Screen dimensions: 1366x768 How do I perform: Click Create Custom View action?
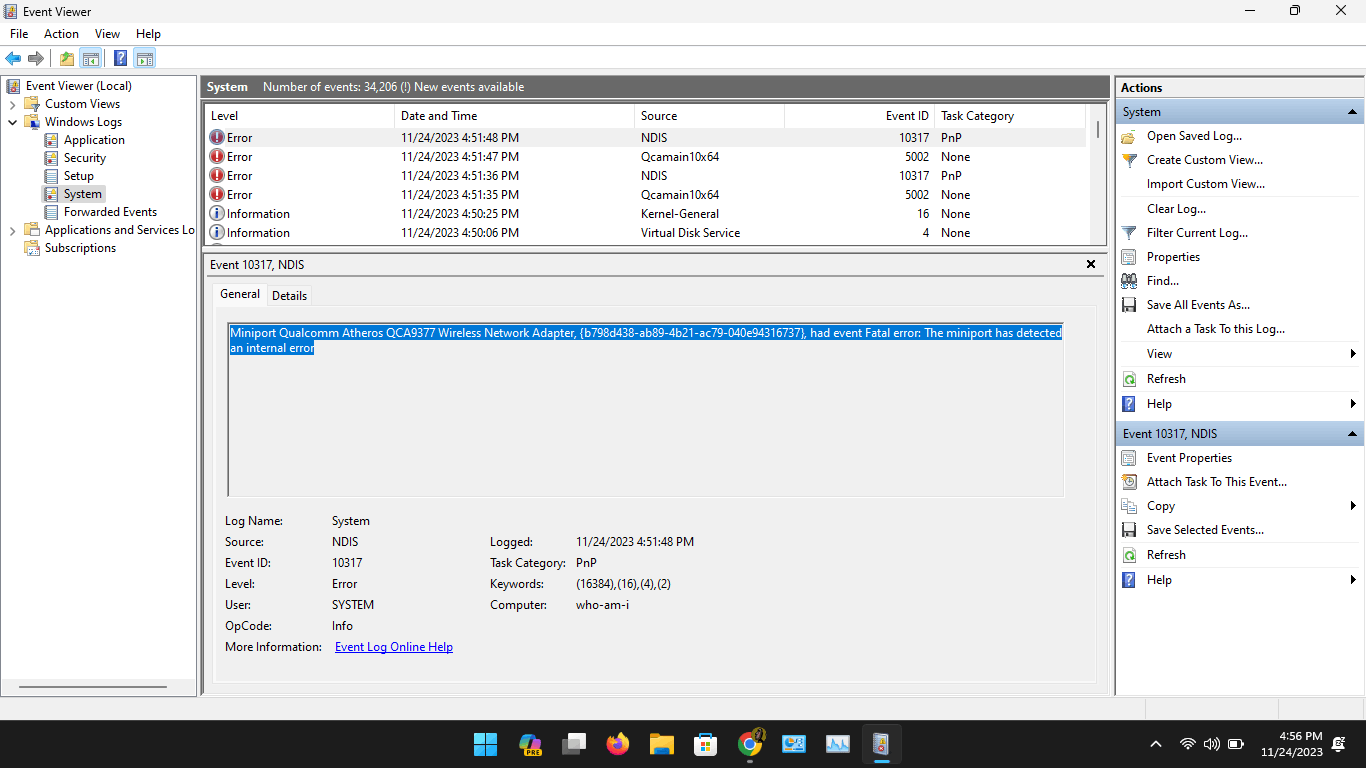(1205, 160)
